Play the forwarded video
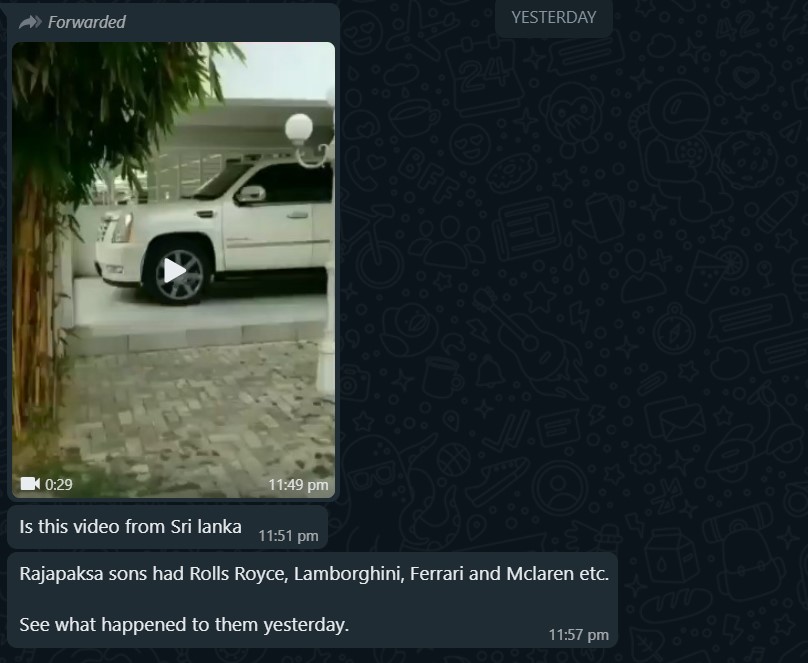The width and height of the screenshot is (808, 663). point(174,271)
